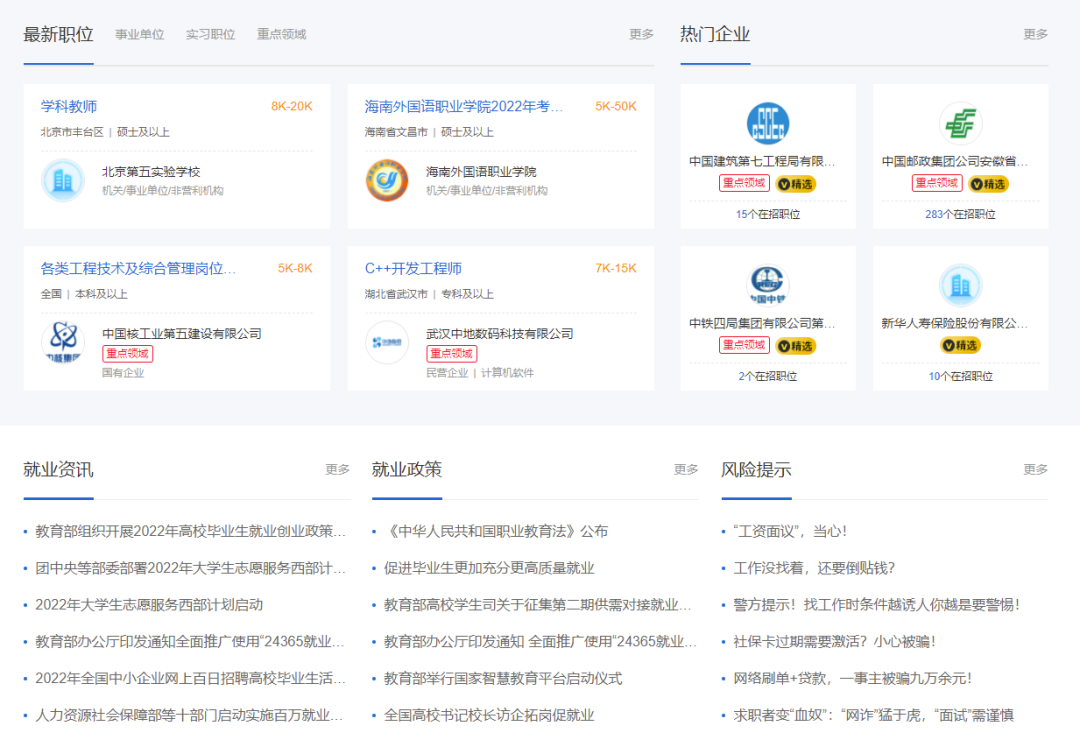The height and width of the screenshot is (740, 1080).
Task: Open risk tip 工作没找着，还要倒贴钱?
Action: click(x=814, y=568)
